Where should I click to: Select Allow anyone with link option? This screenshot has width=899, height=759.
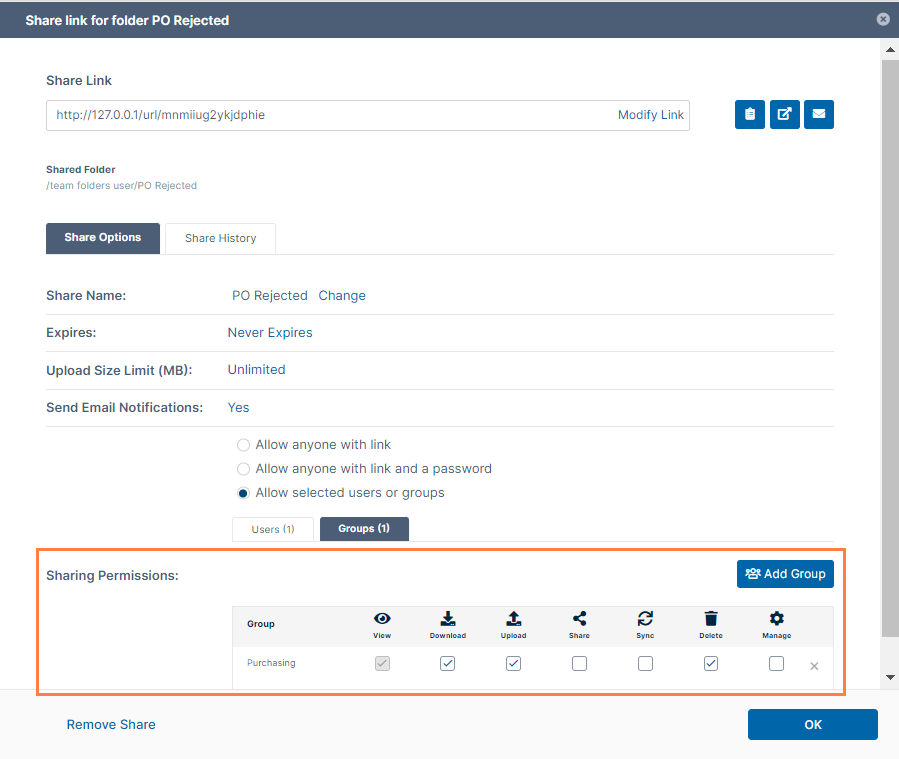click(243, 444)
